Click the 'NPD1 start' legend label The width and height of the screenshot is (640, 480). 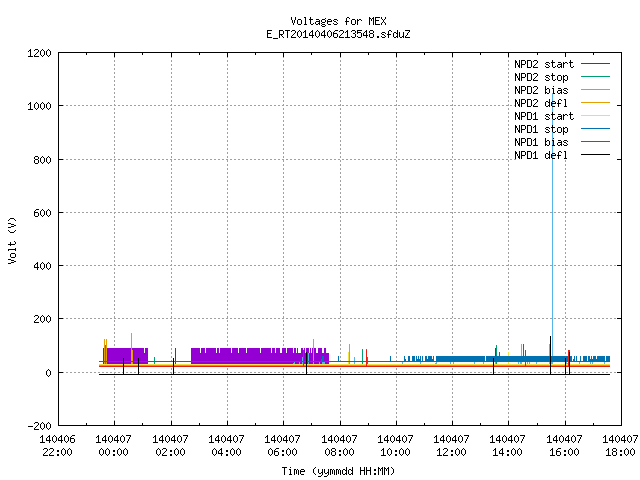544,116
